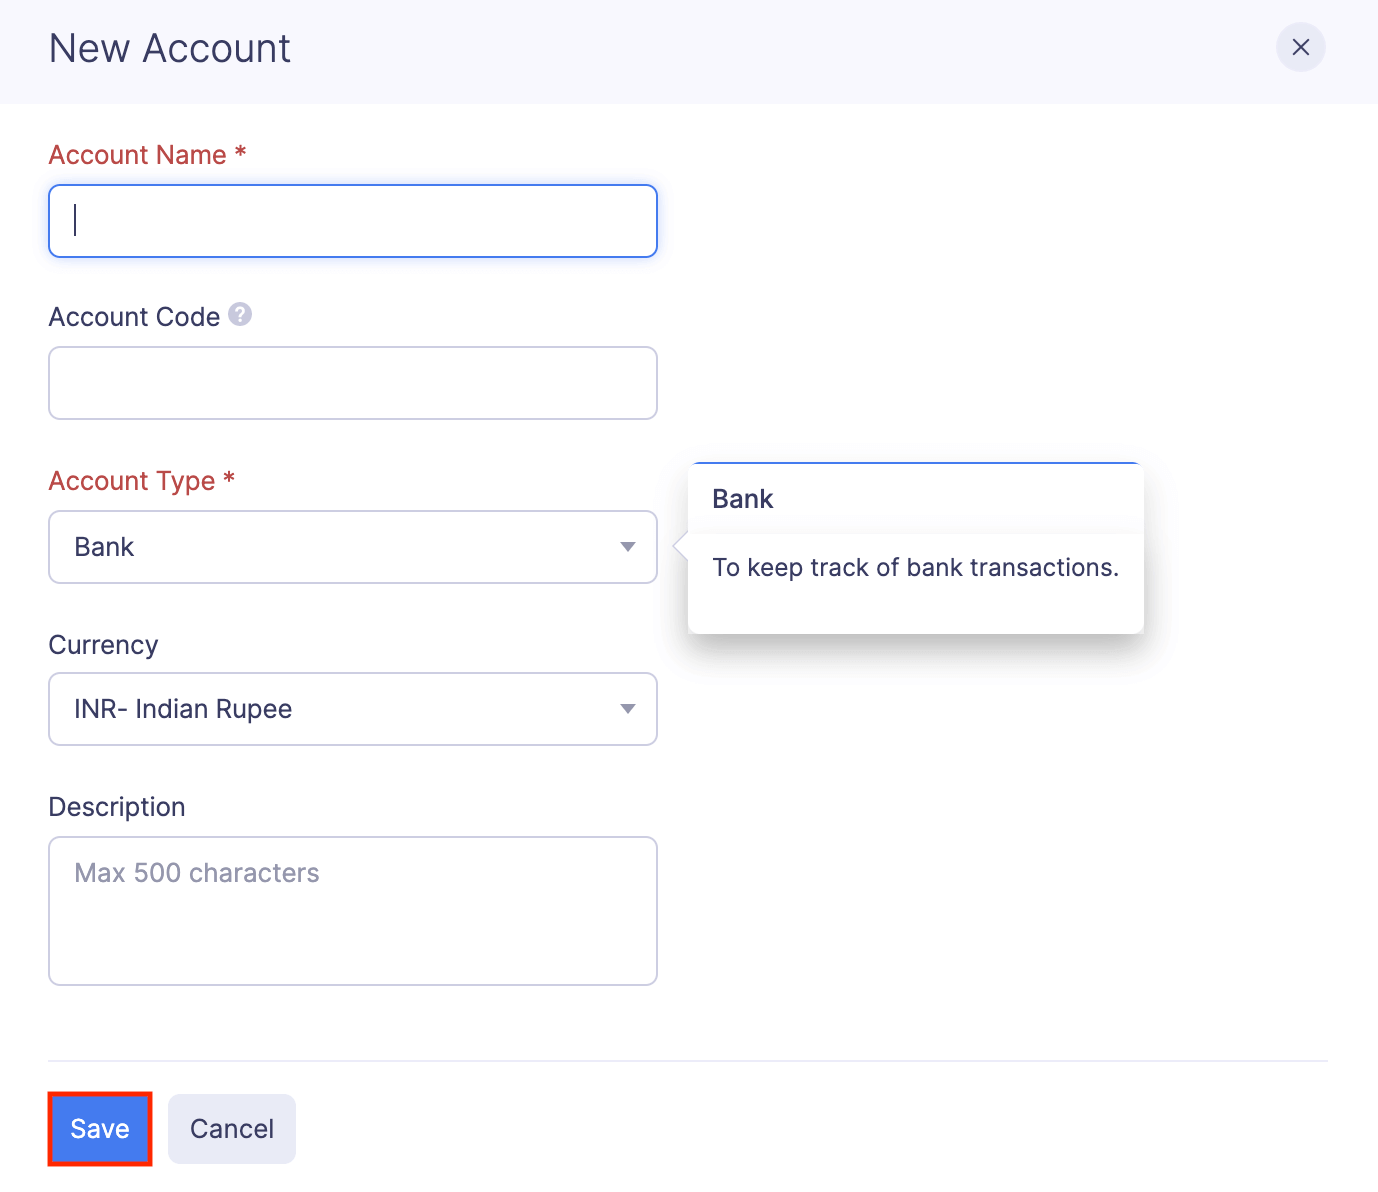Click the circular close icon in the header
This screenshot has height=1192, width=1378.
[x=1300, y=47]
